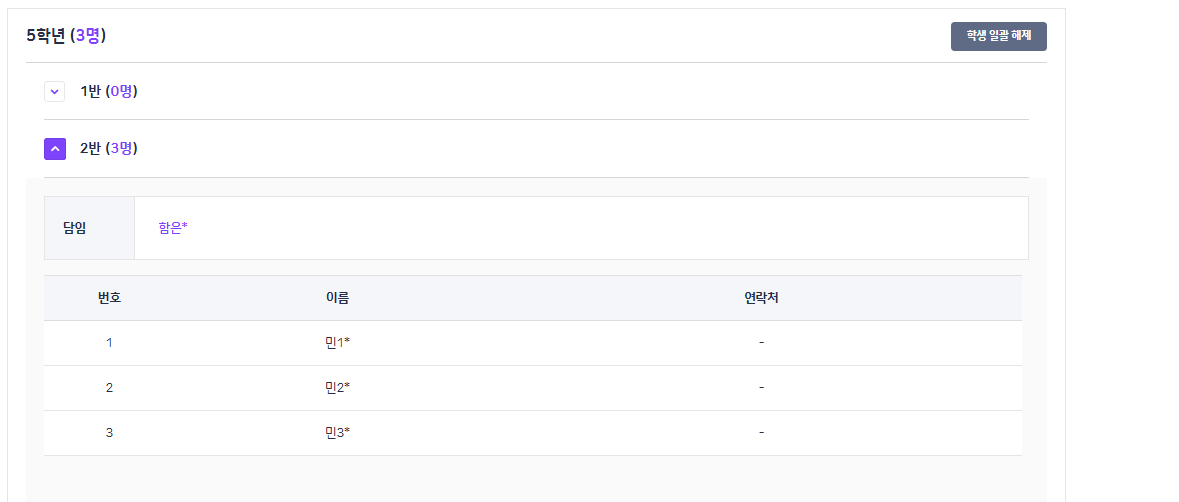
Task: Expand the 1반 class section chevron
Action: click(x=54, y=92)
